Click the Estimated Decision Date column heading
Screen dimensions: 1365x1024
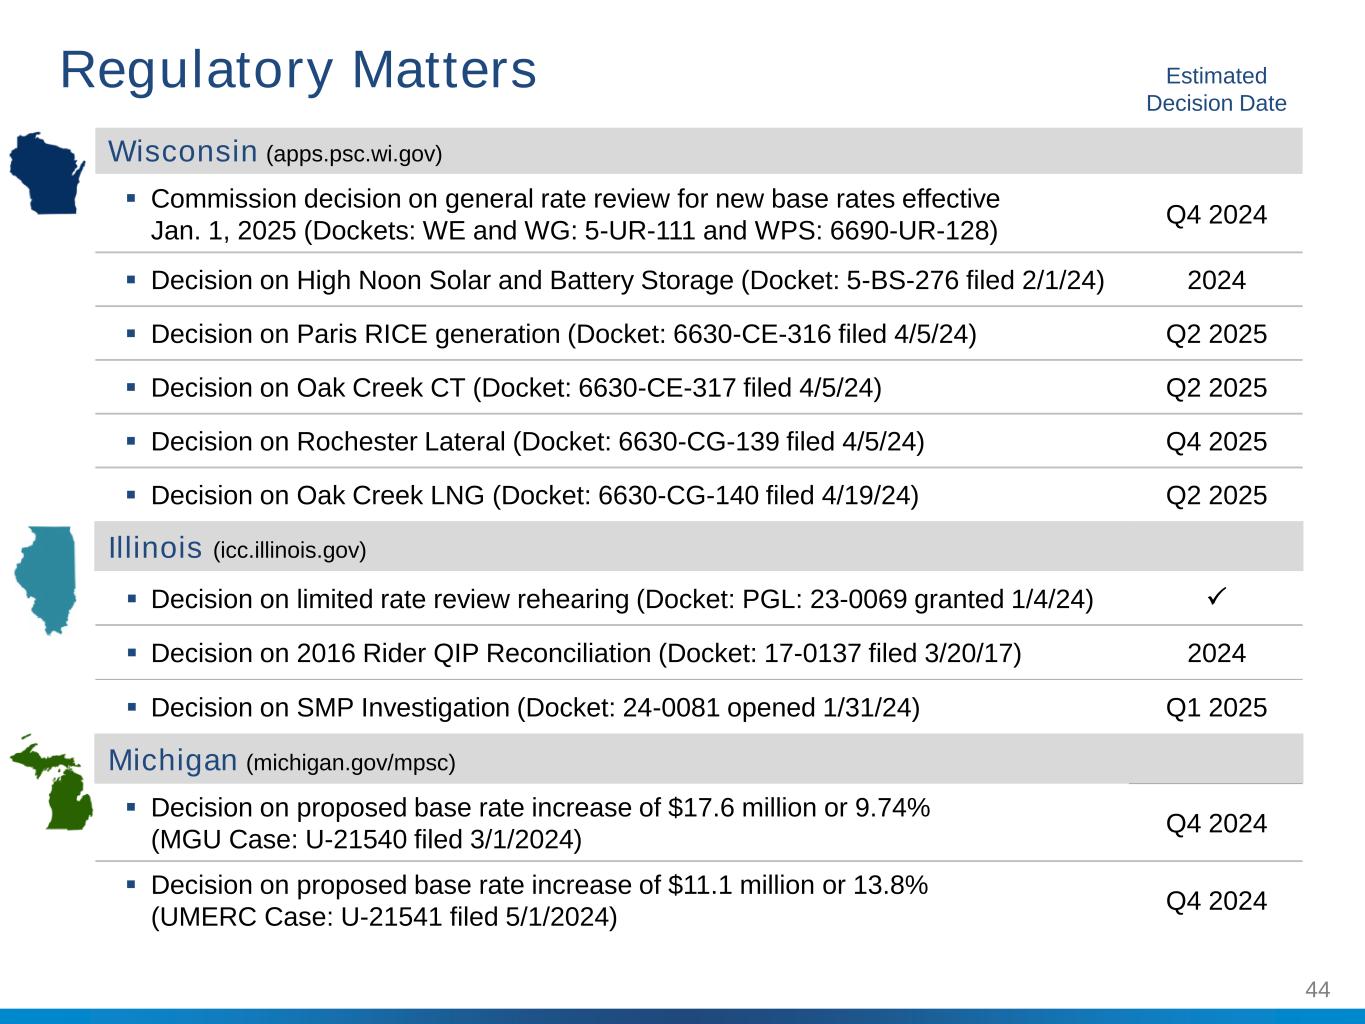[1216, 90]
